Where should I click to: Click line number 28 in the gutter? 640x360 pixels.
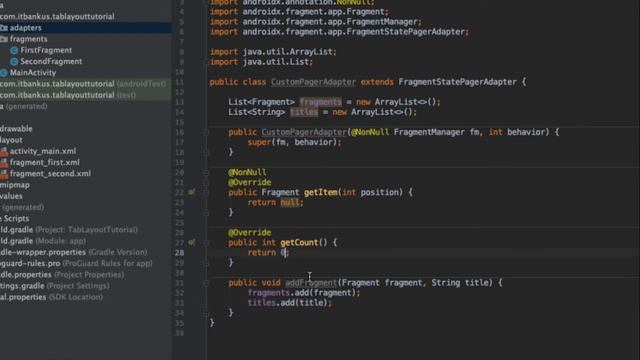click(x=179, y=253)
